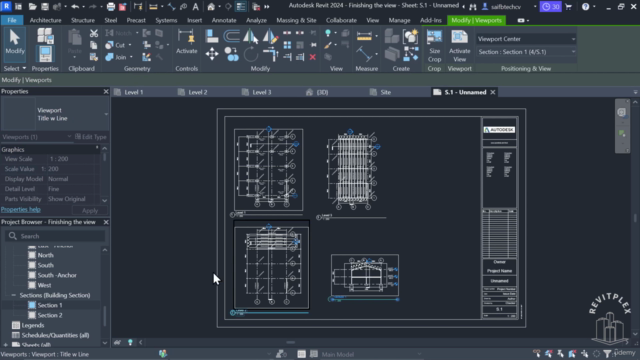Click the Activate View button
Image resolution: width=640 pixels, height=360 pixels.
(x=460, y=45)
